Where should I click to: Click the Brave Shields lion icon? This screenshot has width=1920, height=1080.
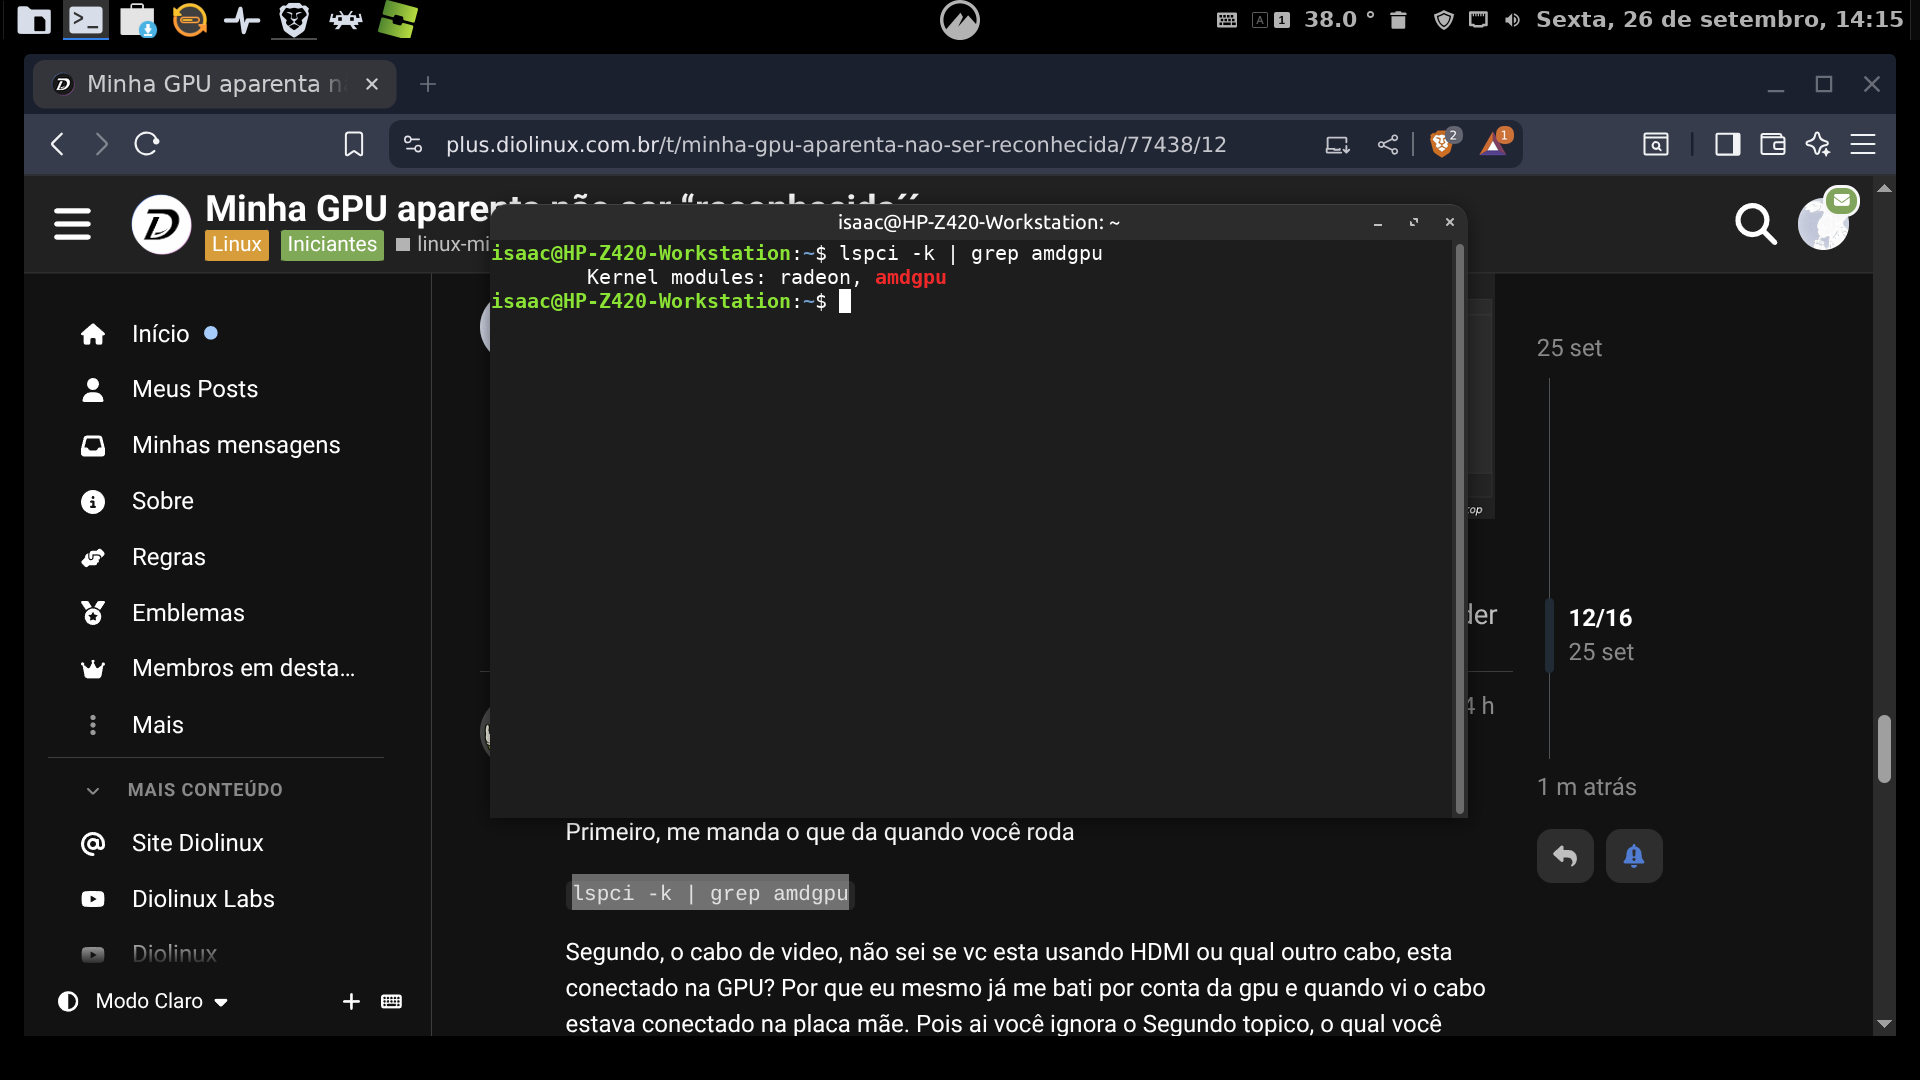[1442, 145]
